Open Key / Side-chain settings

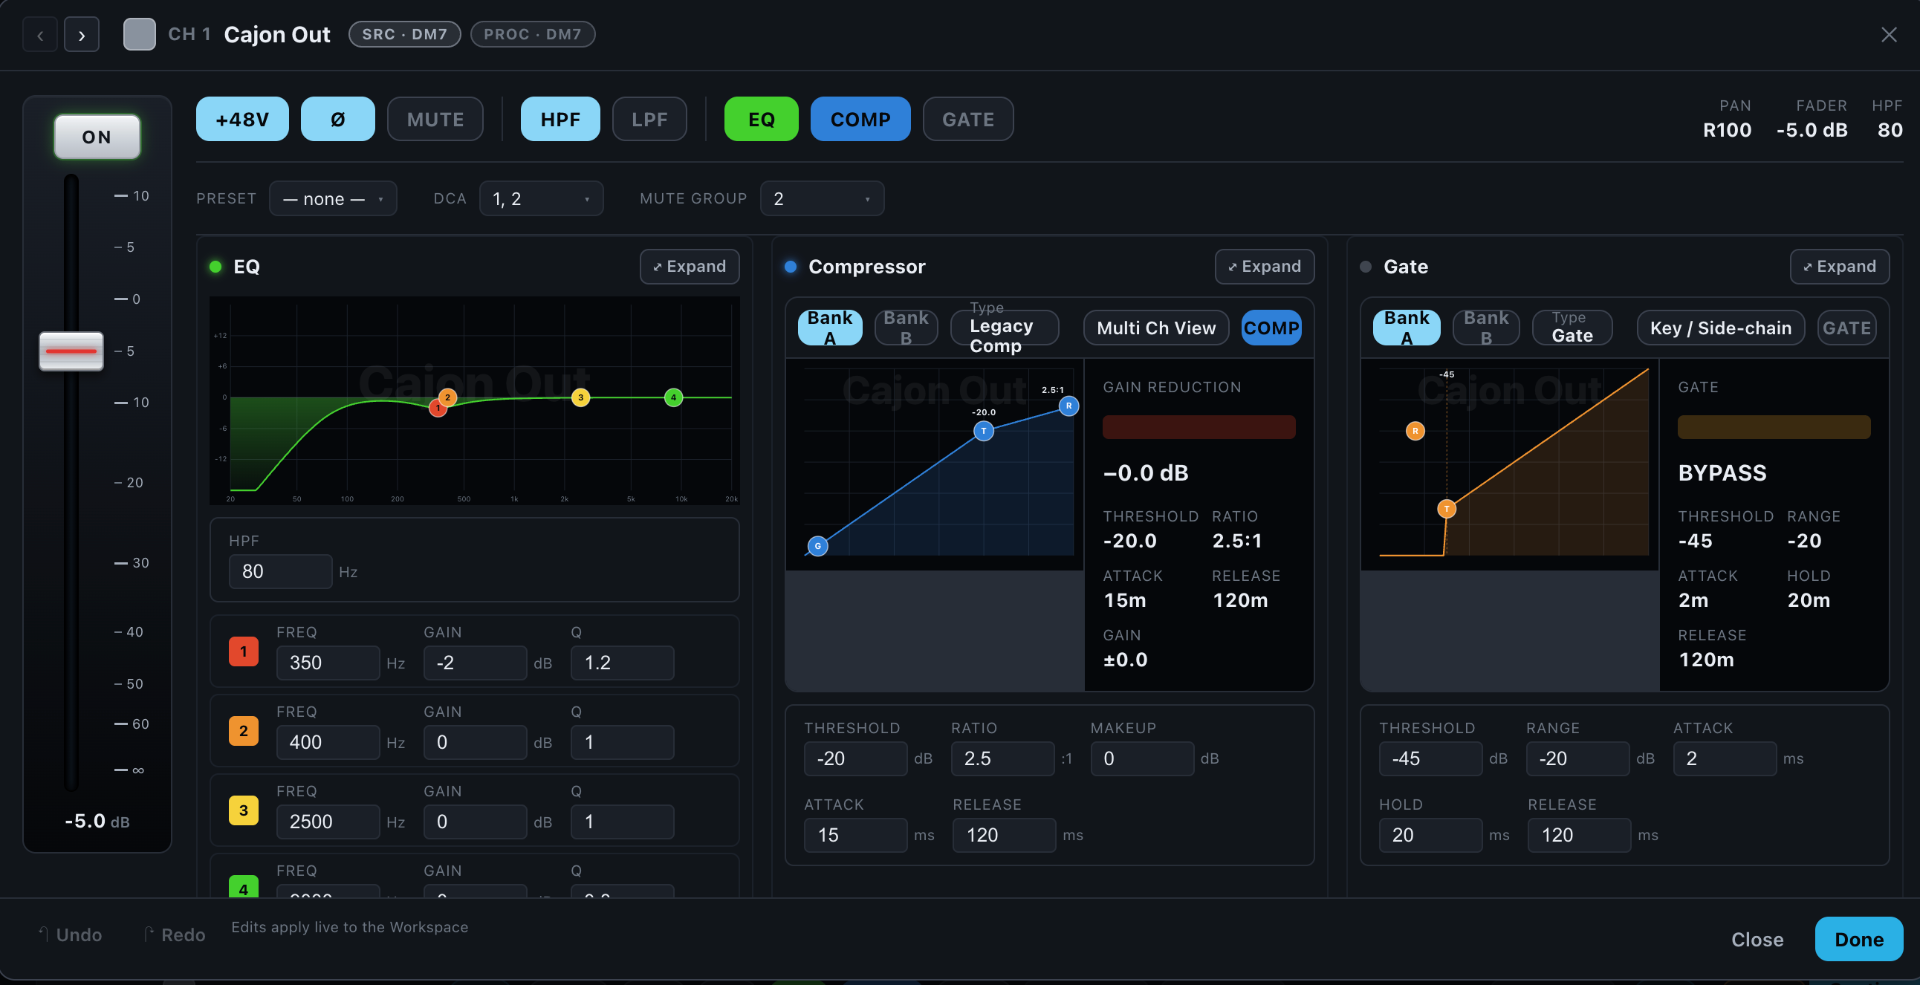tap(1721, 328)
